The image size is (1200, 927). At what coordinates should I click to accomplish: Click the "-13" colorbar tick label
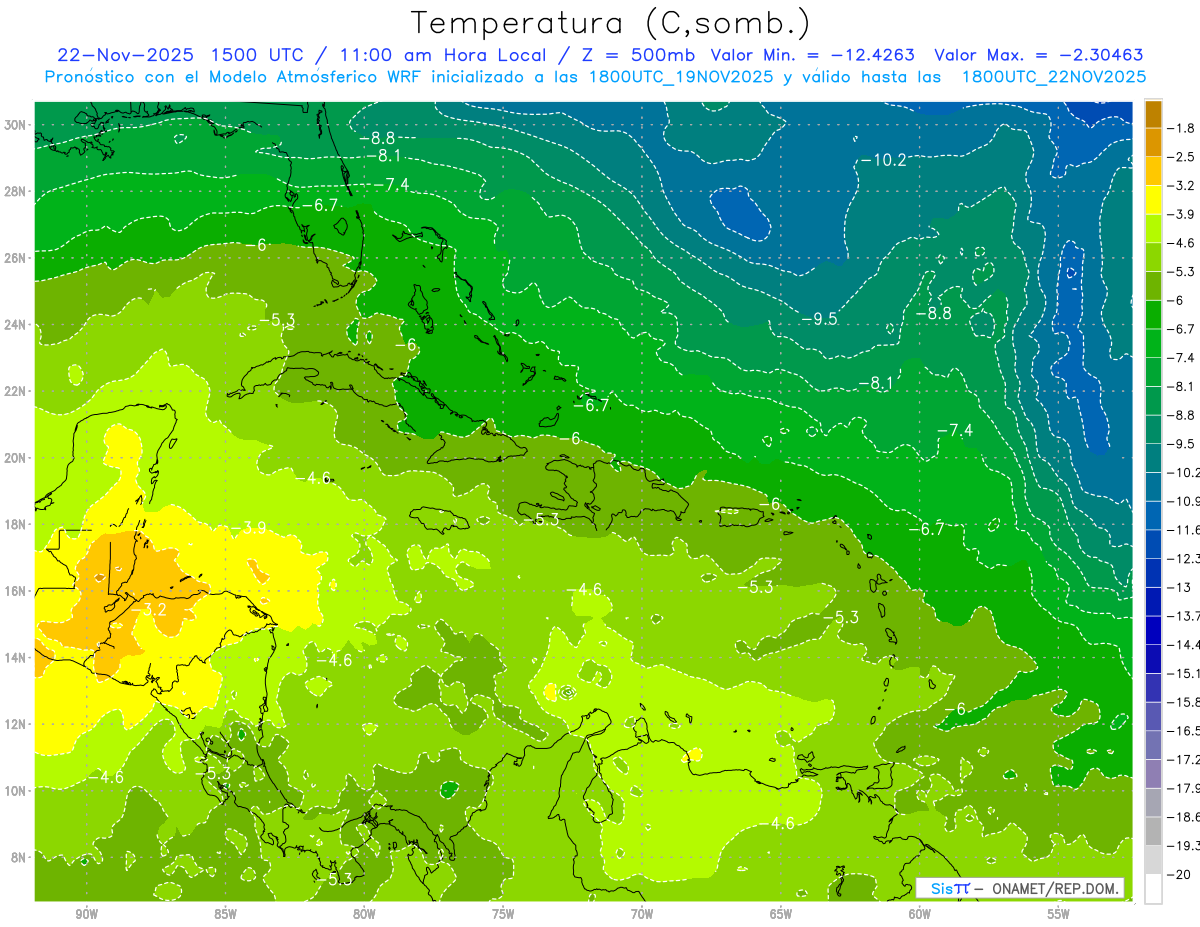click(x=1180, y=586)
